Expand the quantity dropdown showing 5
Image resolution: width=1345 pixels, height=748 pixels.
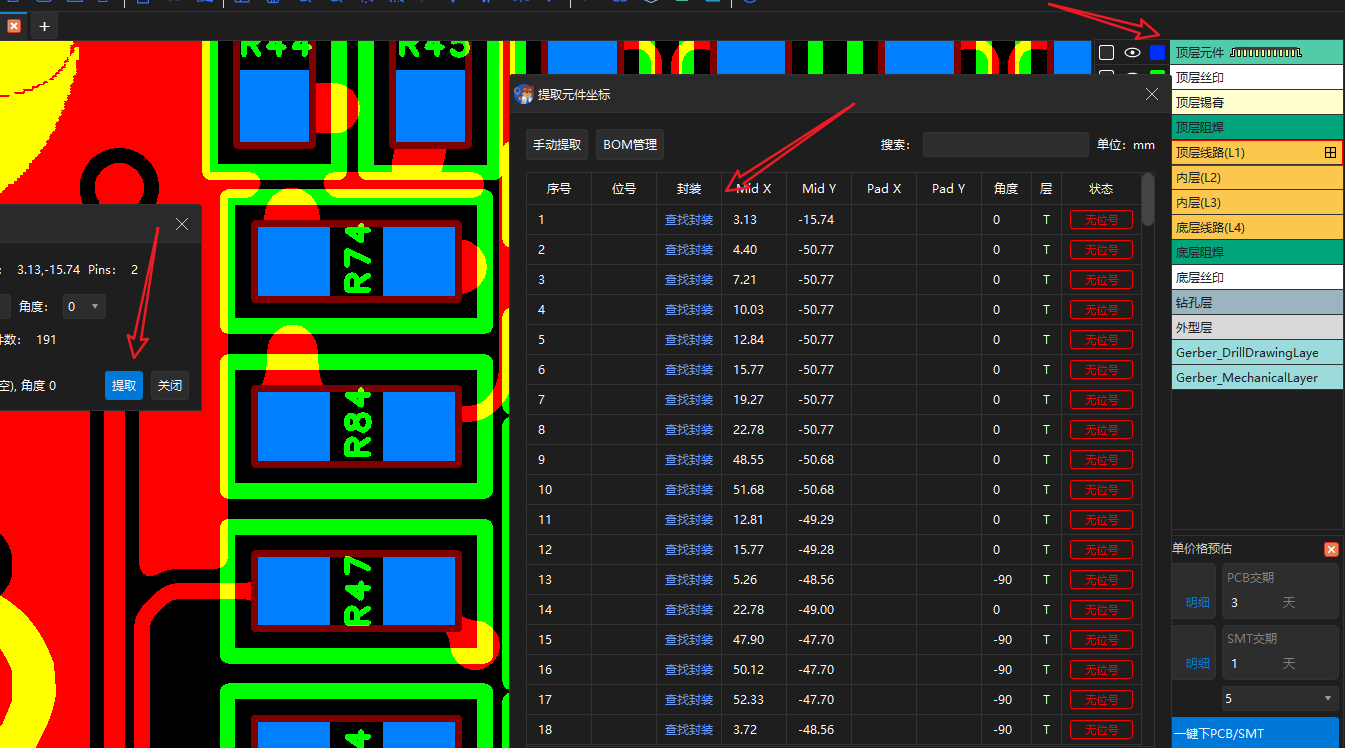(x=1280, y=698)
